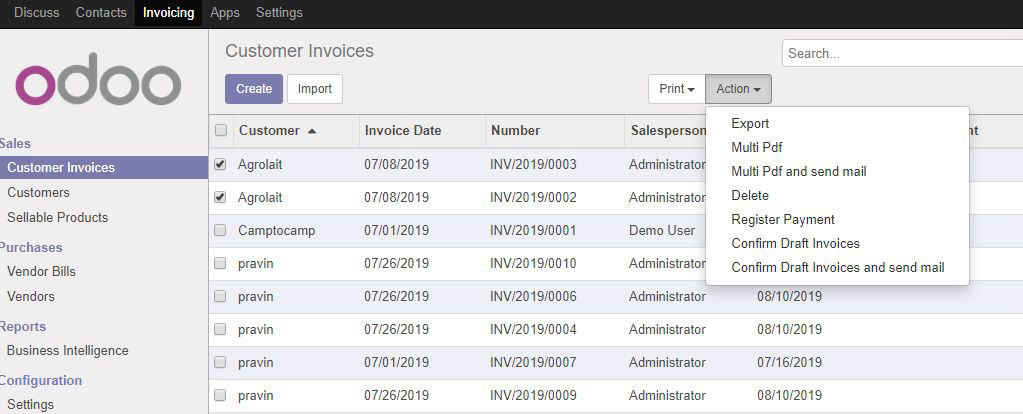1023x414 pixels.
Task: Open invoice INV/2019/0001
Action: [x=534, y=230]
